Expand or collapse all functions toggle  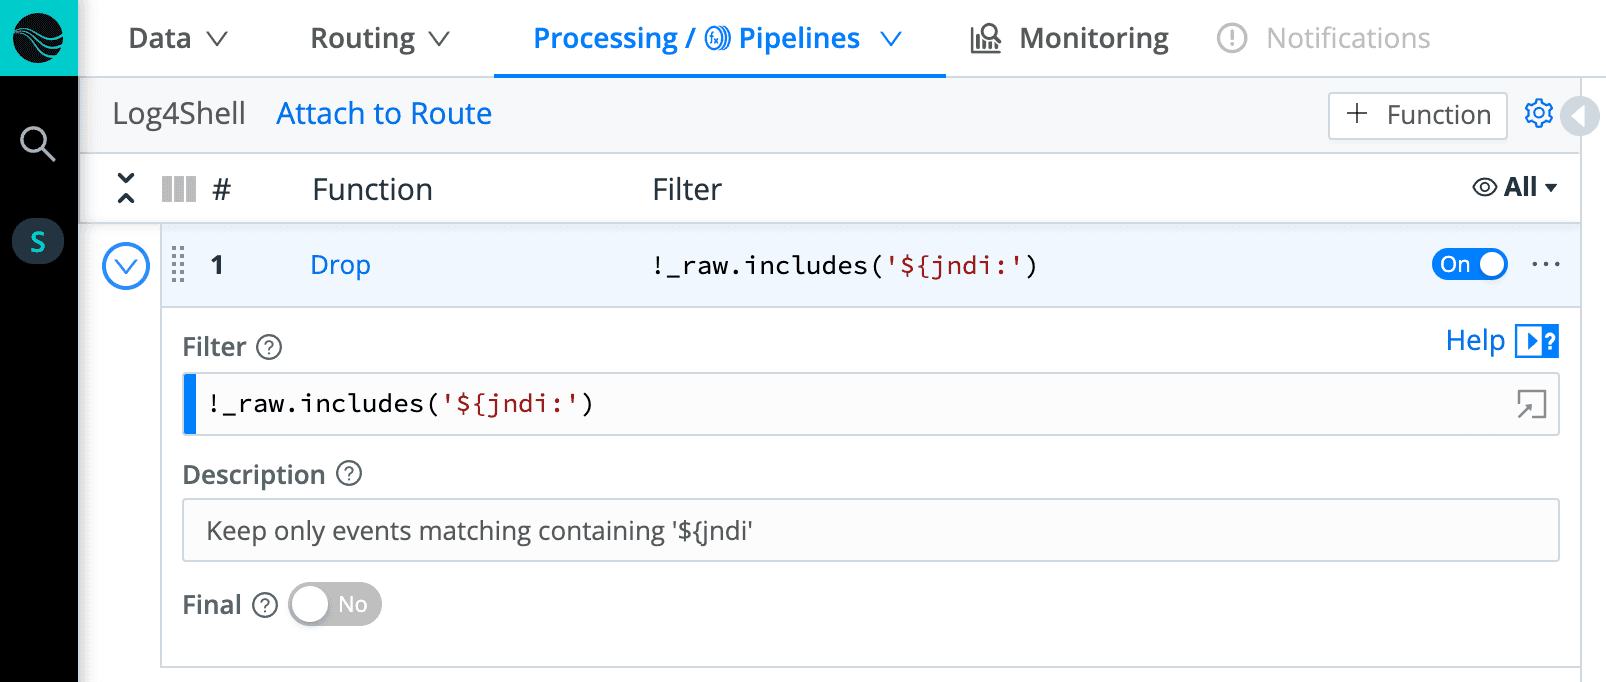click(126, 188)
